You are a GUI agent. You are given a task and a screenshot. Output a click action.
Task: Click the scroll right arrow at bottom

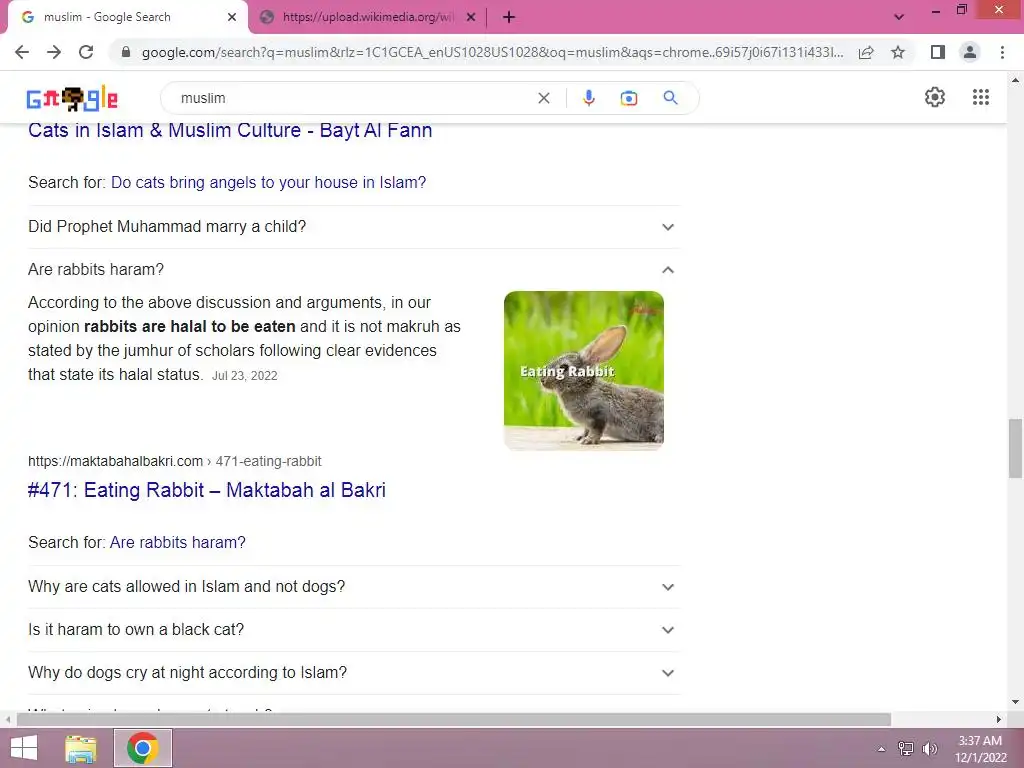point(999,719)
